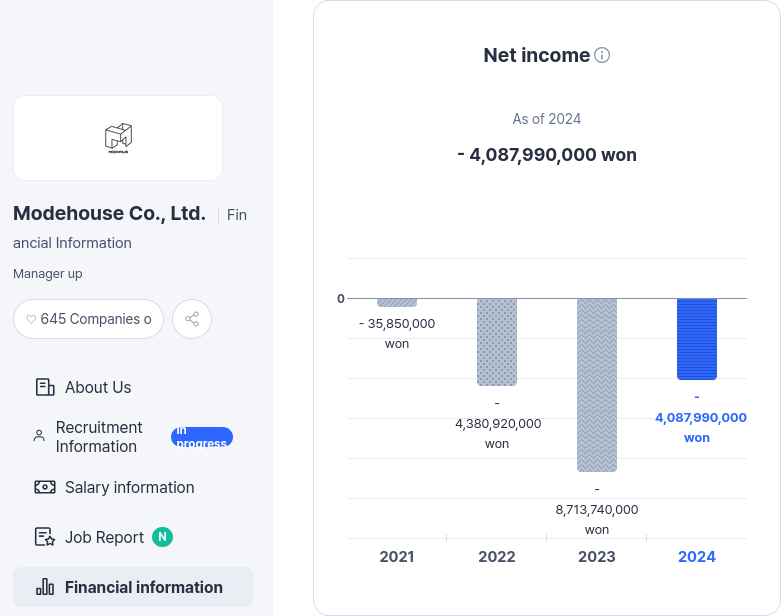Screen dimensions: 781x616
Task: Click the blue 2024 net income bar
Action: [x=697, y=339]
